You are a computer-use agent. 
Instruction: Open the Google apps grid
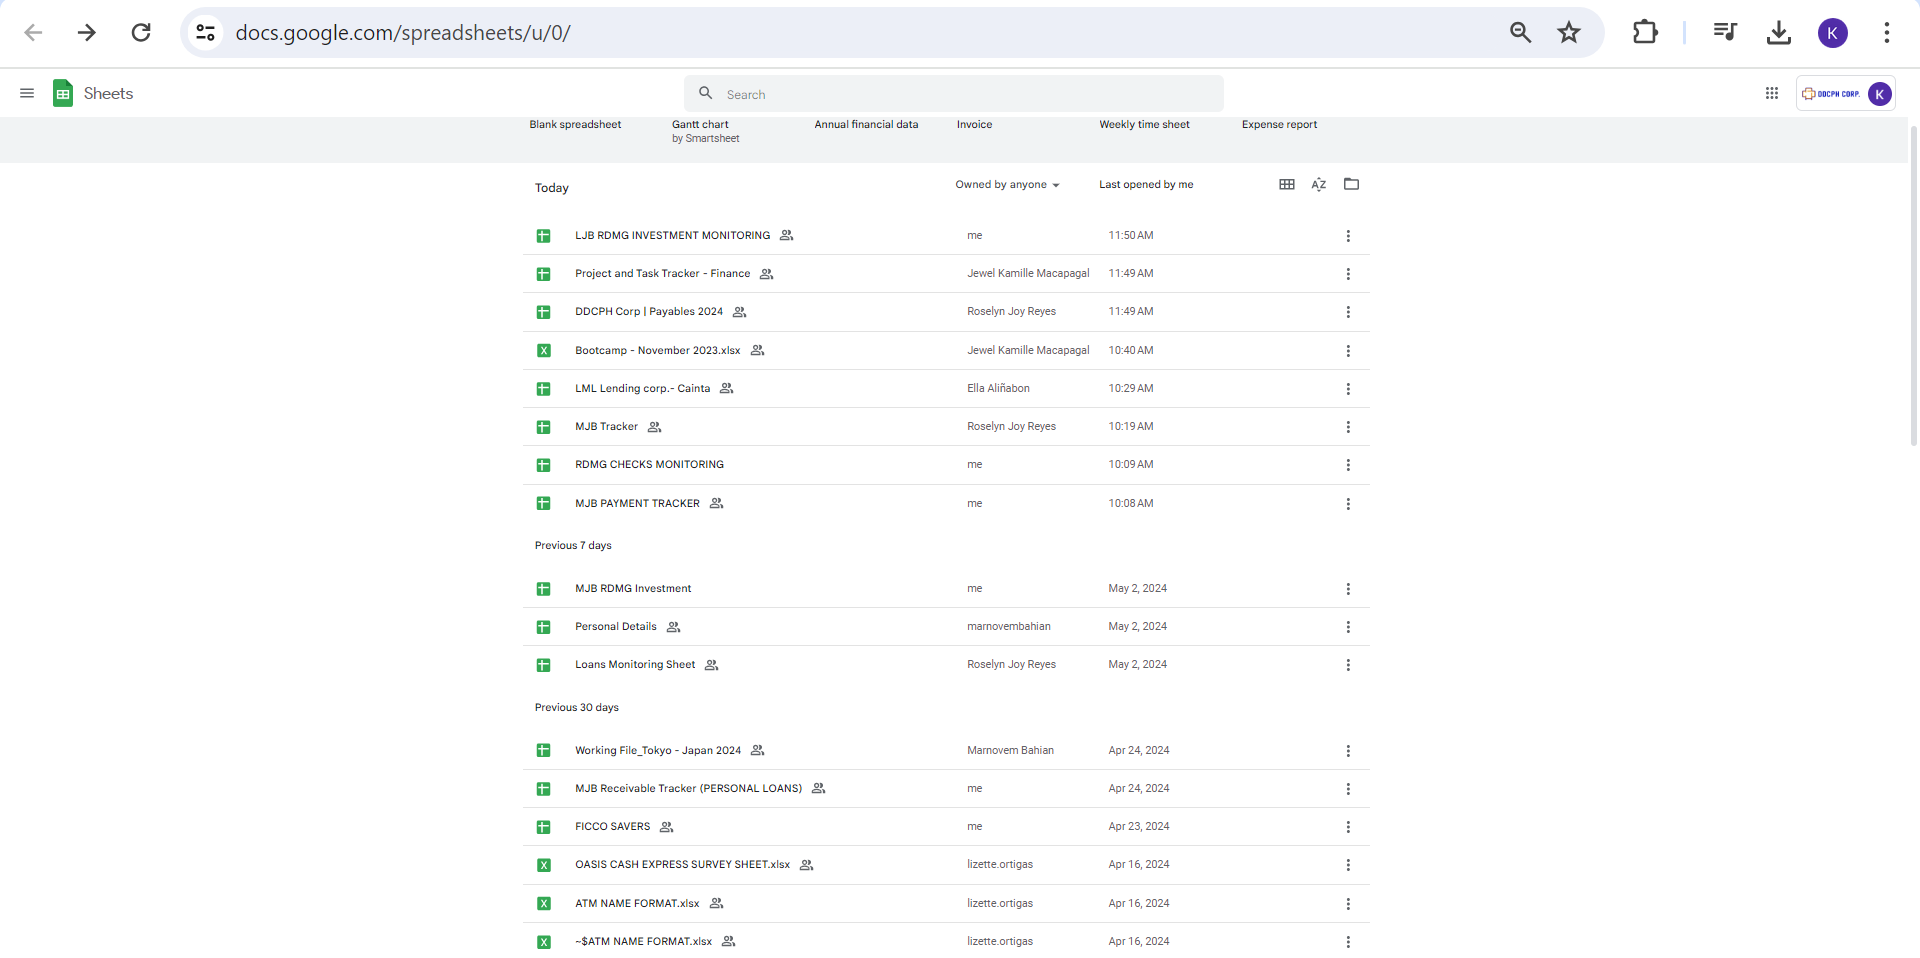tap(1772, 94)
